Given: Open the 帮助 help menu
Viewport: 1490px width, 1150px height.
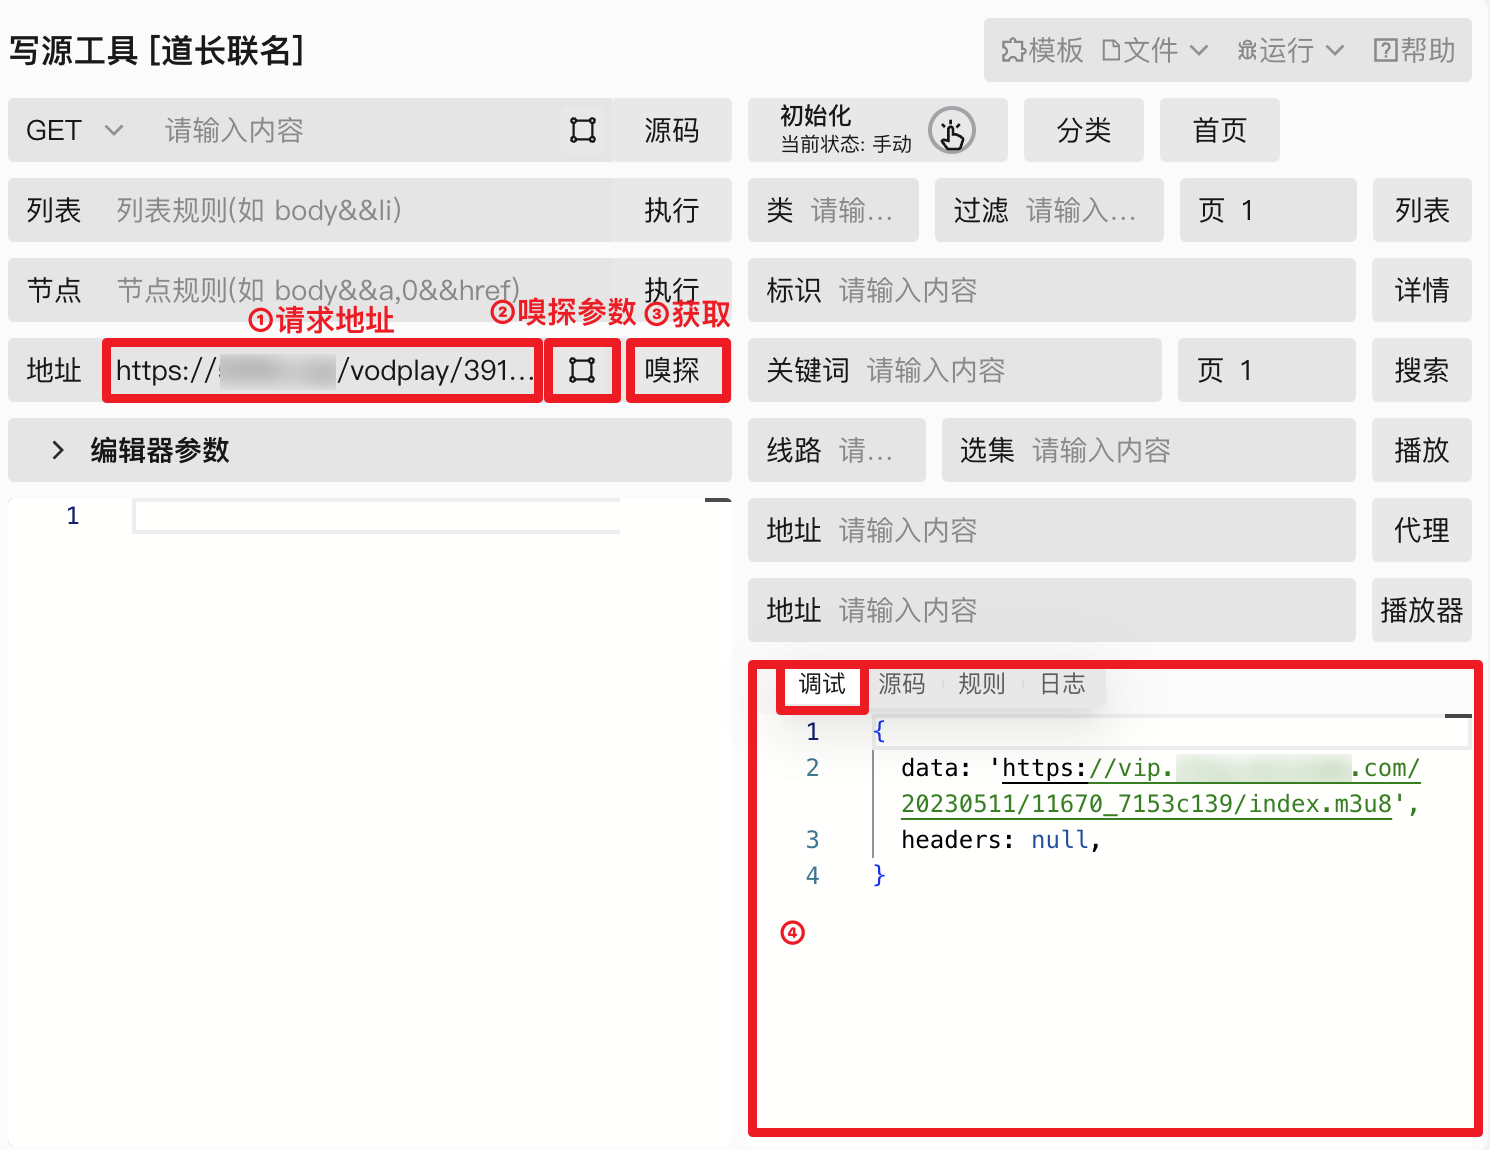Looking at the screenshot, I should 1414,50.
